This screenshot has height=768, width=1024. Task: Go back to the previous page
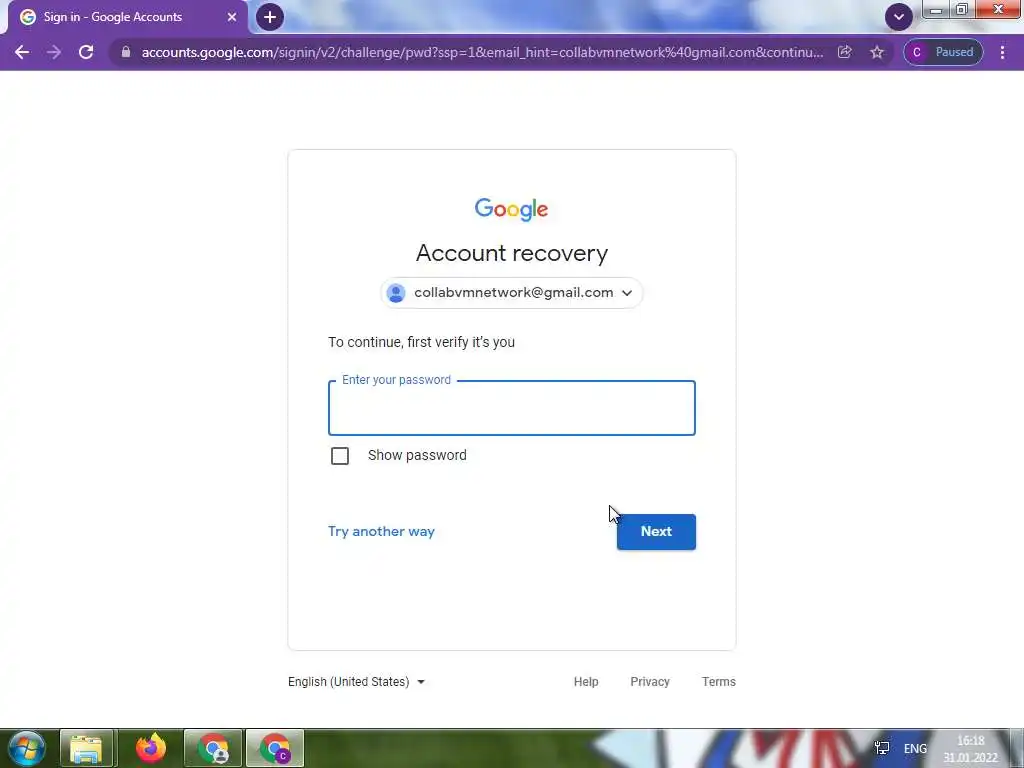click(x=22, y=52)
